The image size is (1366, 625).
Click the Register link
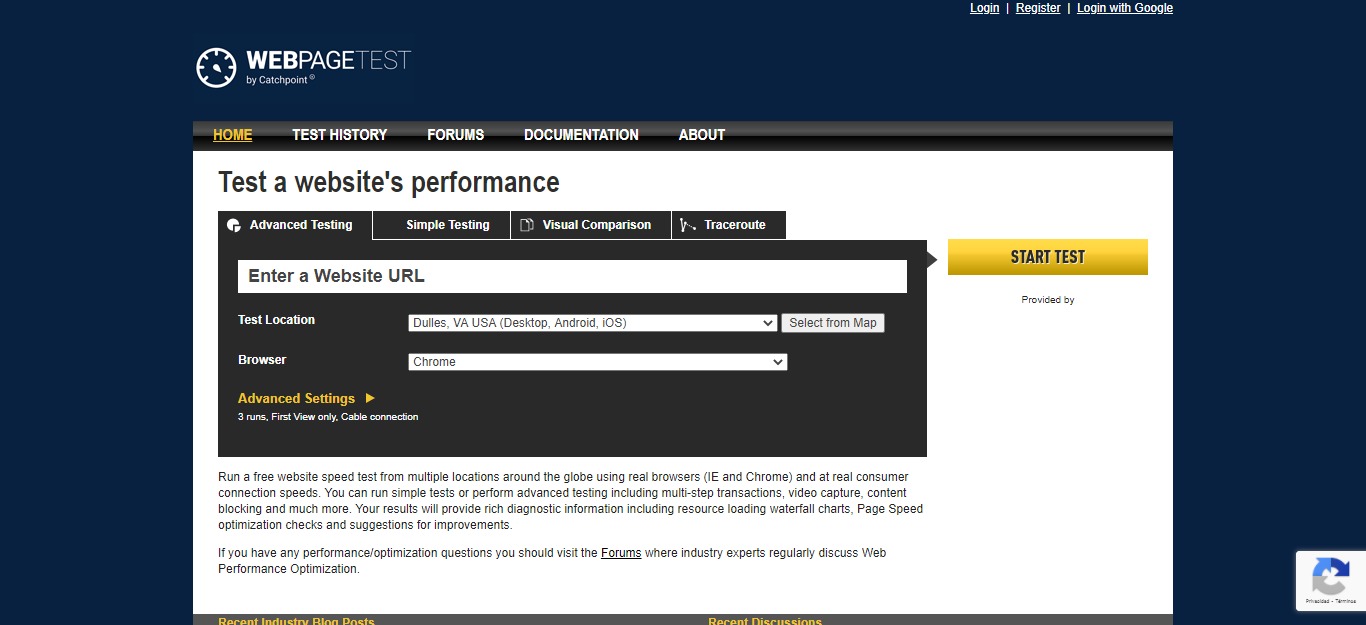point(1038,8)
